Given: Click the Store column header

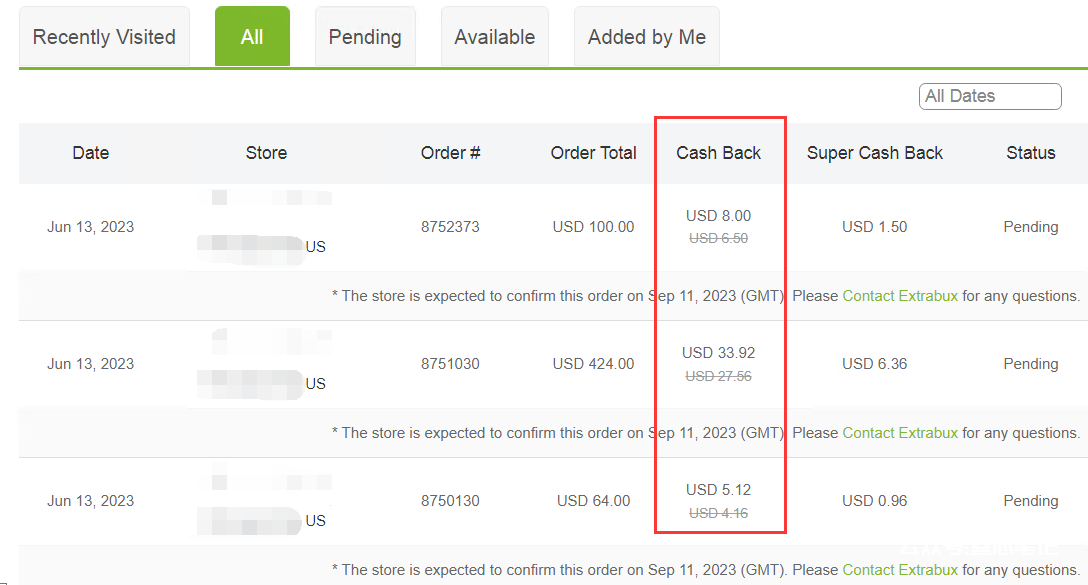Looking at the screenshot, I should [x=266, y=153].
